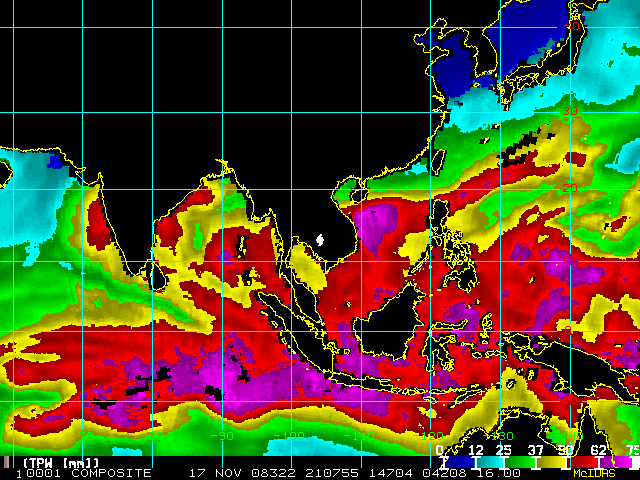The image size is (640, 480).
Task: Click the yellow "McIDAS" label
Action: (x=594, y=473)
